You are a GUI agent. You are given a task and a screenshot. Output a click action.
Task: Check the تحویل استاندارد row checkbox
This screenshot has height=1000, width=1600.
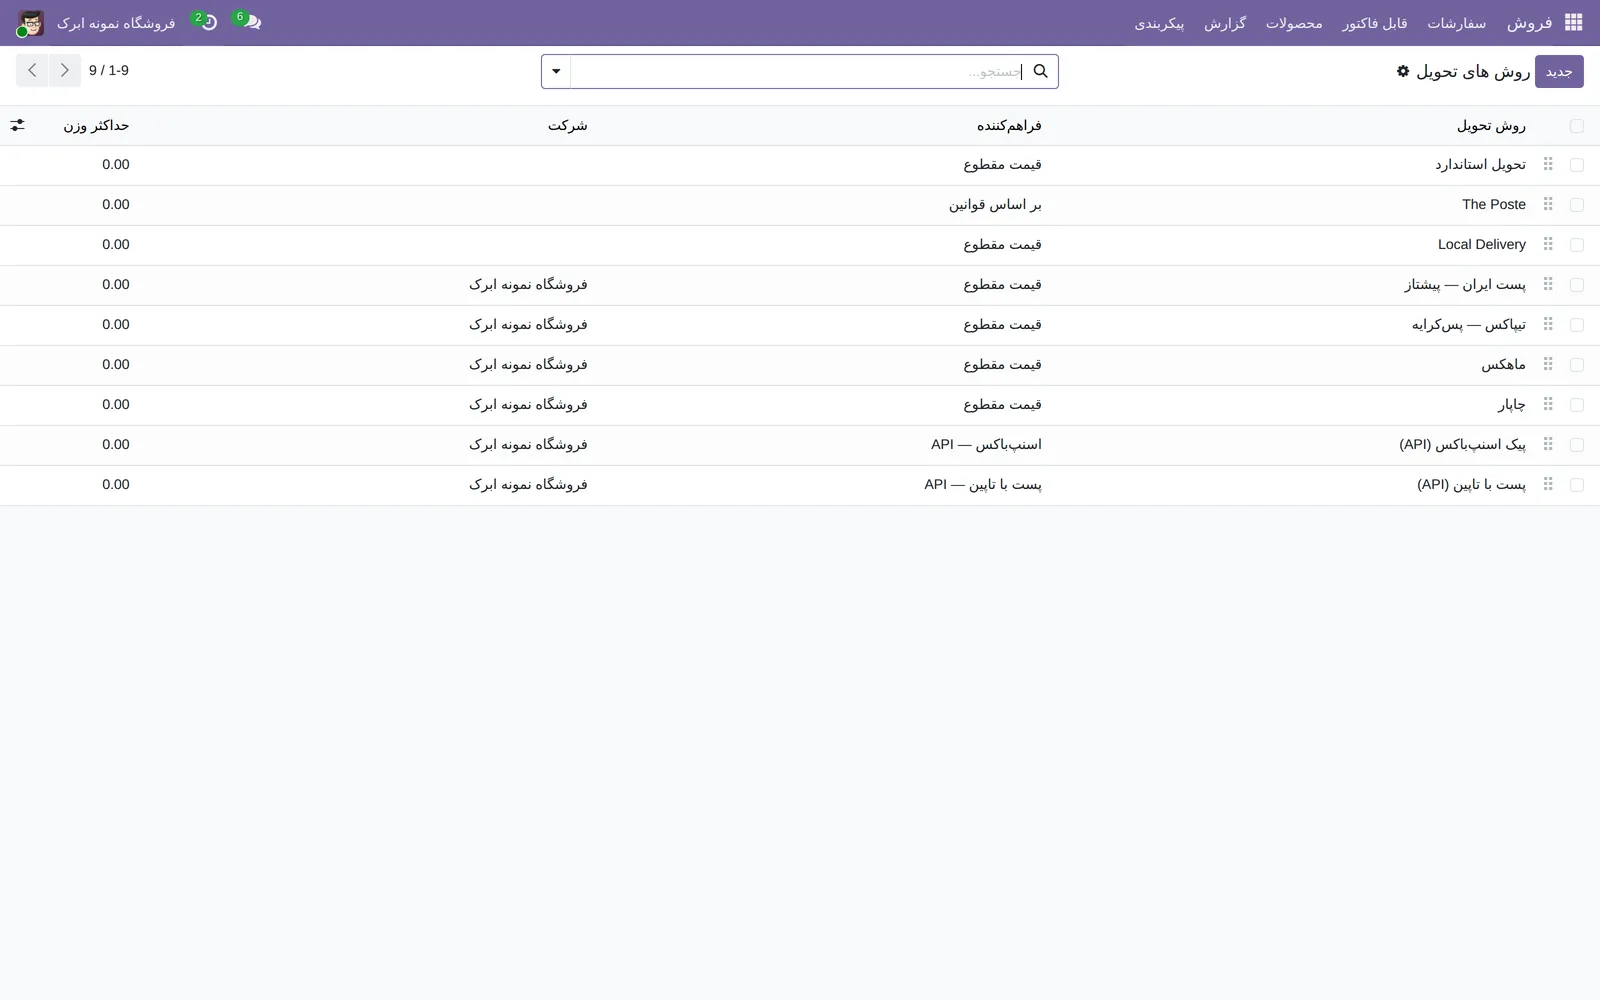pos(1577,165)
